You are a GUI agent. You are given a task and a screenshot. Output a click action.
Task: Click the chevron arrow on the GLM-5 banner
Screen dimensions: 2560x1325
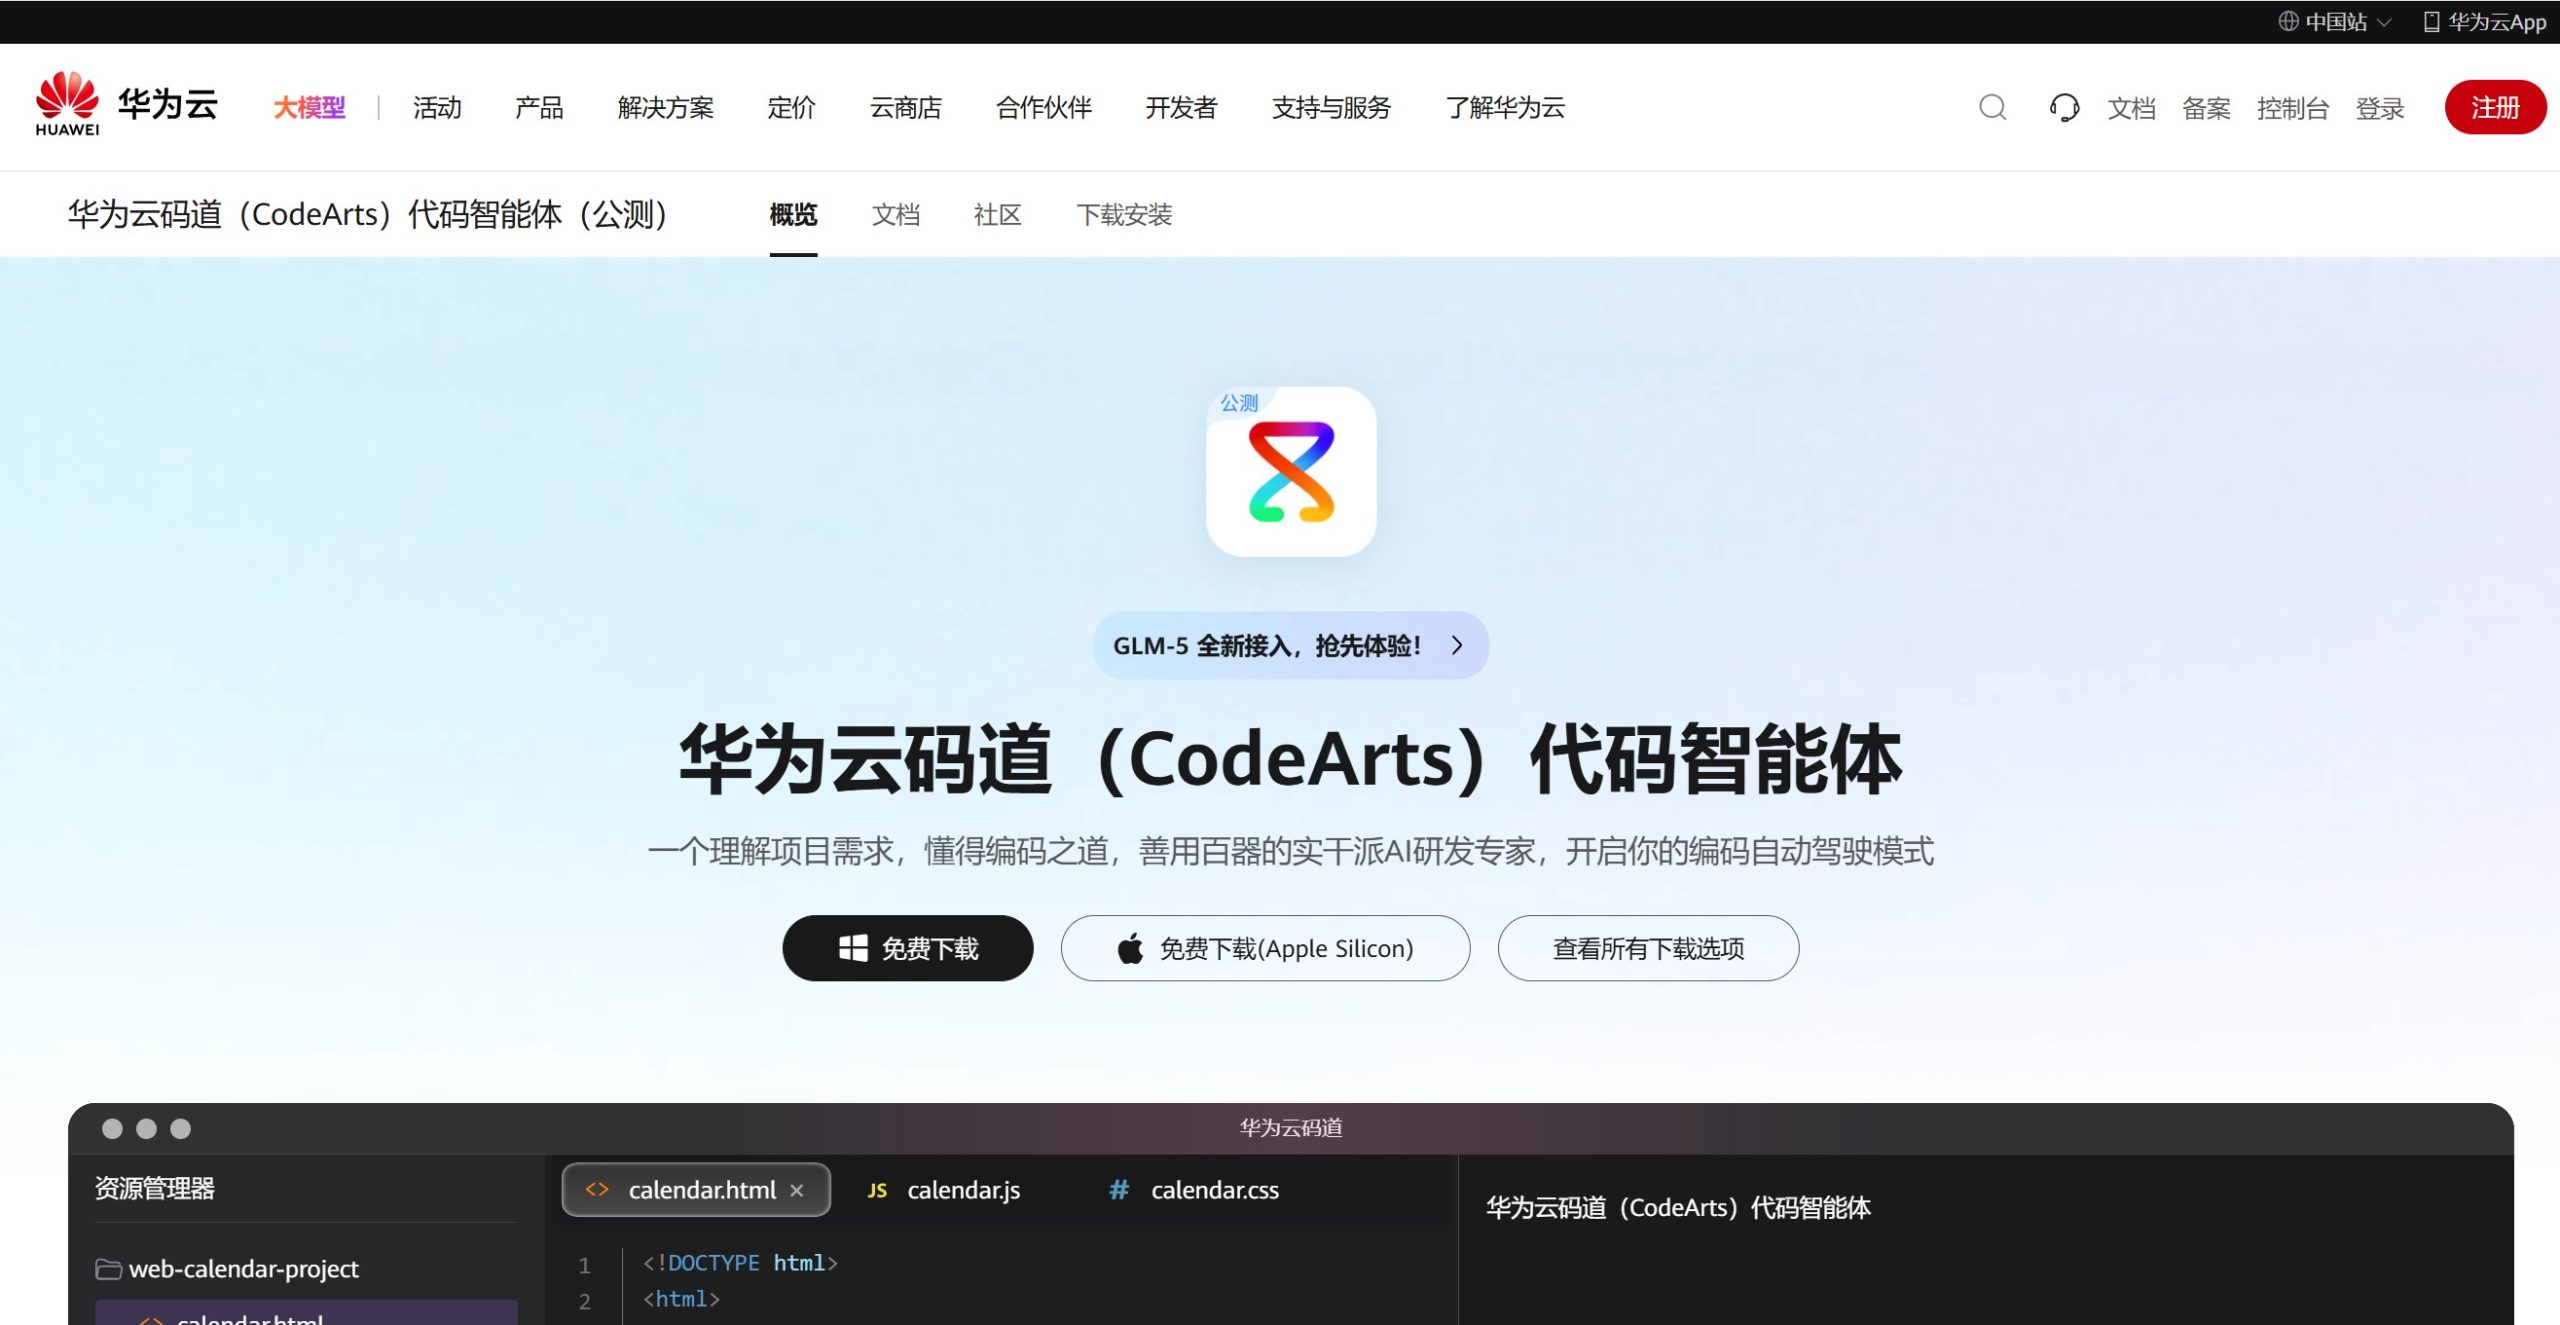point(1458,645)
